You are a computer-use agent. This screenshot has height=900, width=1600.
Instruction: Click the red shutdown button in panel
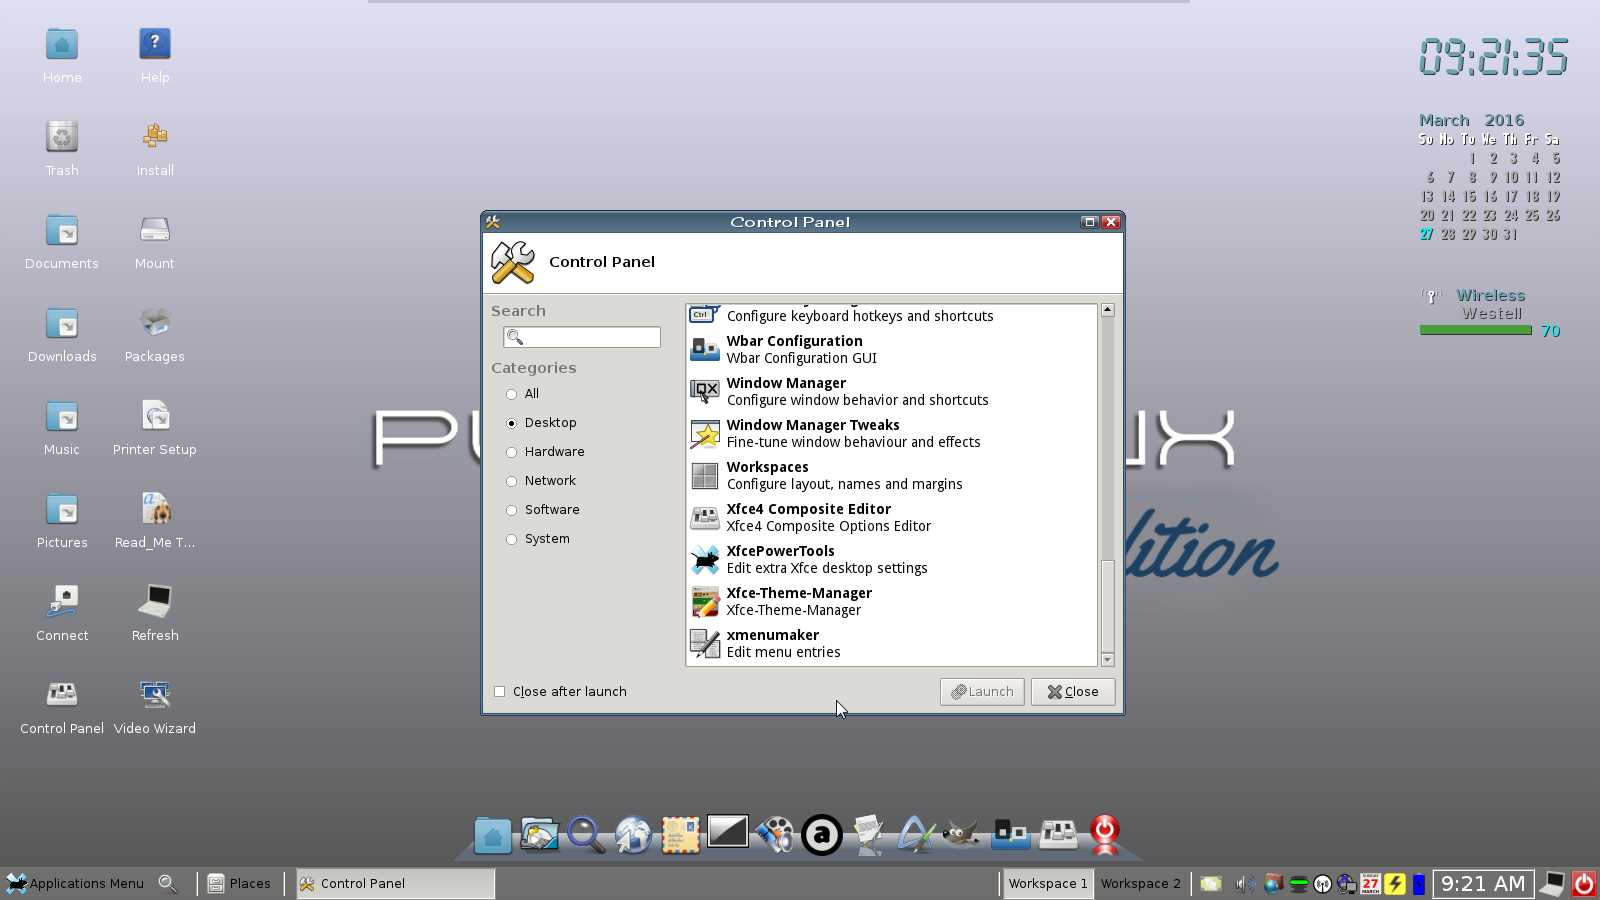tap(1584, 884)
